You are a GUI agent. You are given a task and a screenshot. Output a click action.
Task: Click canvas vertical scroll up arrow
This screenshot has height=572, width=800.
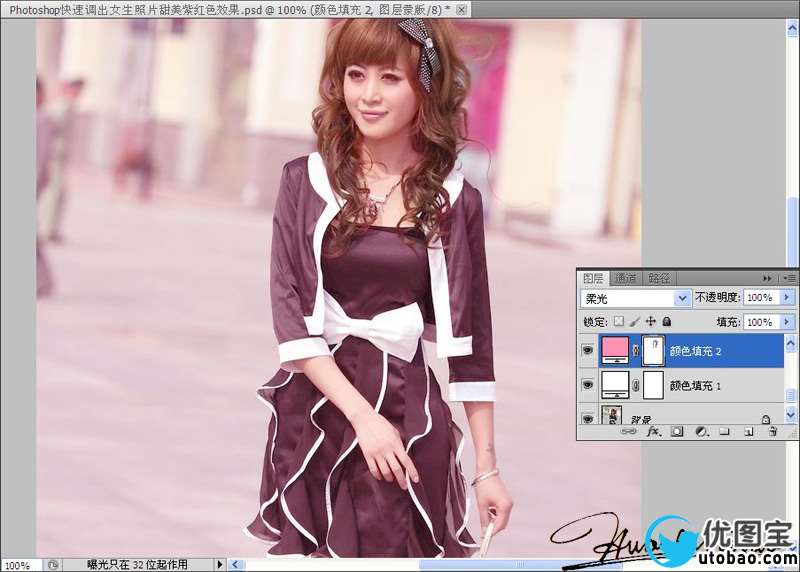point(793,29)
